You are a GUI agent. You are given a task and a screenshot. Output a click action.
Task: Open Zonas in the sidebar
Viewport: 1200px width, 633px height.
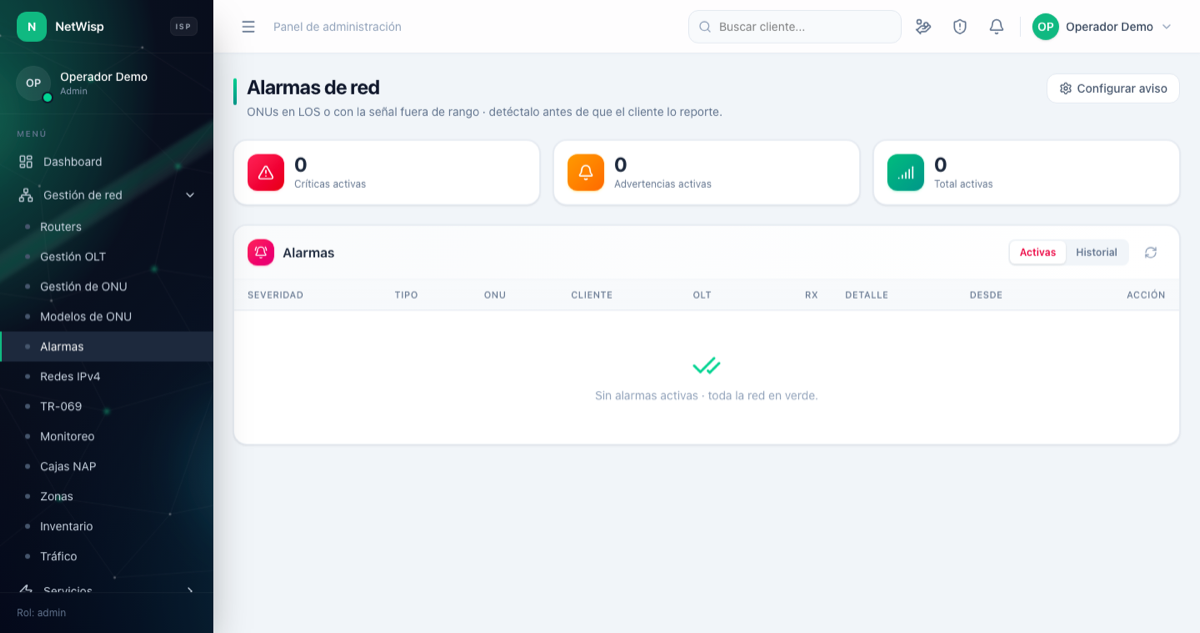pyautogui.click(x=106, y=497)
